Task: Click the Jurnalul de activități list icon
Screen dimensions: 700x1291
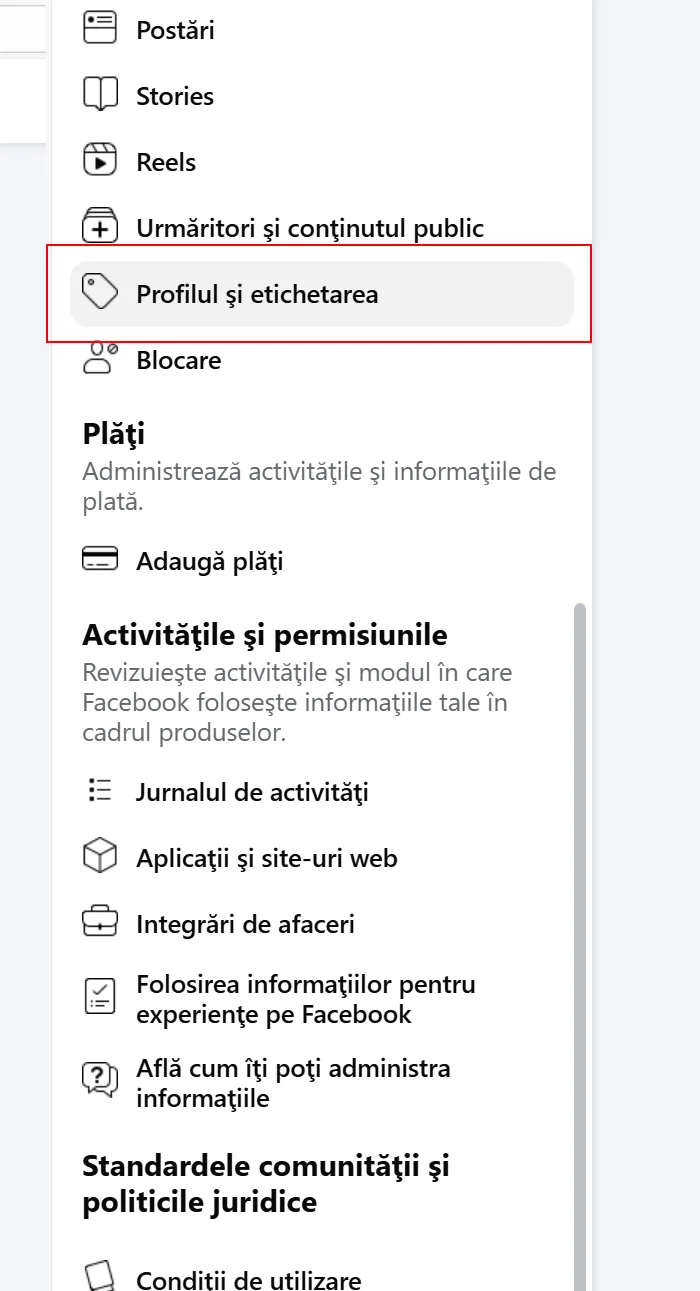Action: click(100, 792)
